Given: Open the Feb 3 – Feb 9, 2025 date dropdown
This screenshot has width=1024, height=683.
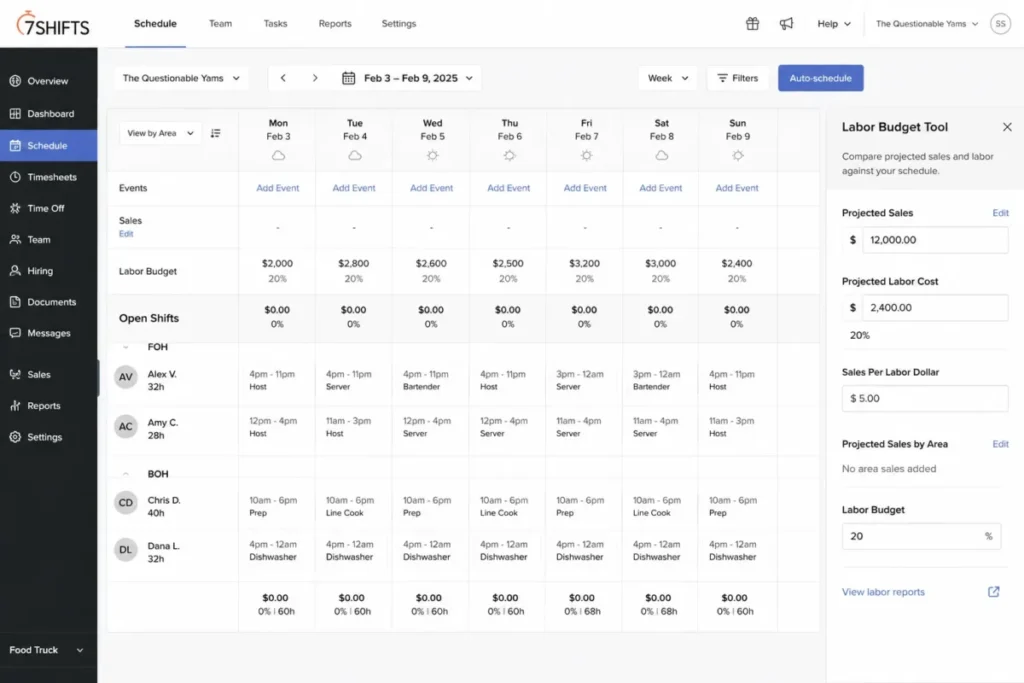Looking at the screenshot, I should click(x=418, y=78).
